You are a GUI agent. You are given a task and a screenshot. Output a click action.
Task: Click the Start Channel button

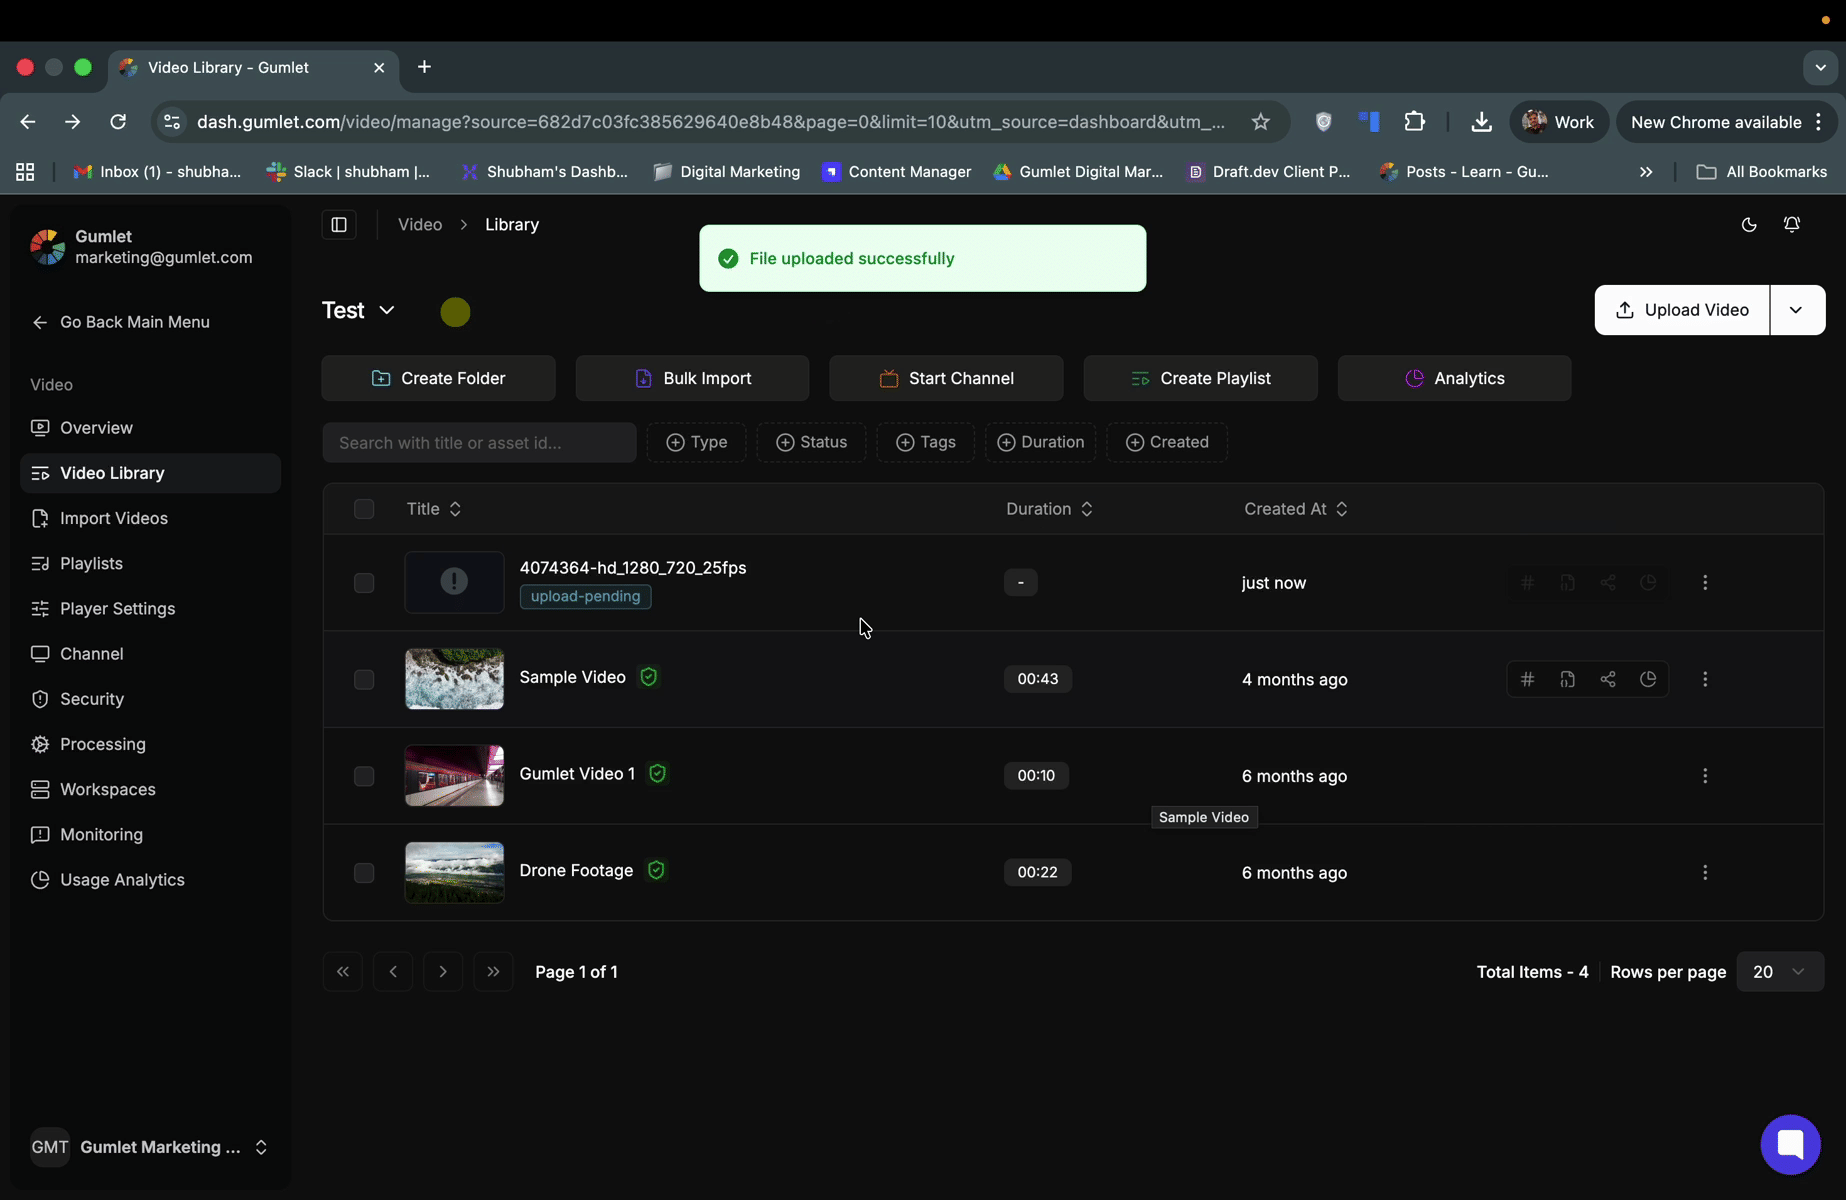point(946,378)
